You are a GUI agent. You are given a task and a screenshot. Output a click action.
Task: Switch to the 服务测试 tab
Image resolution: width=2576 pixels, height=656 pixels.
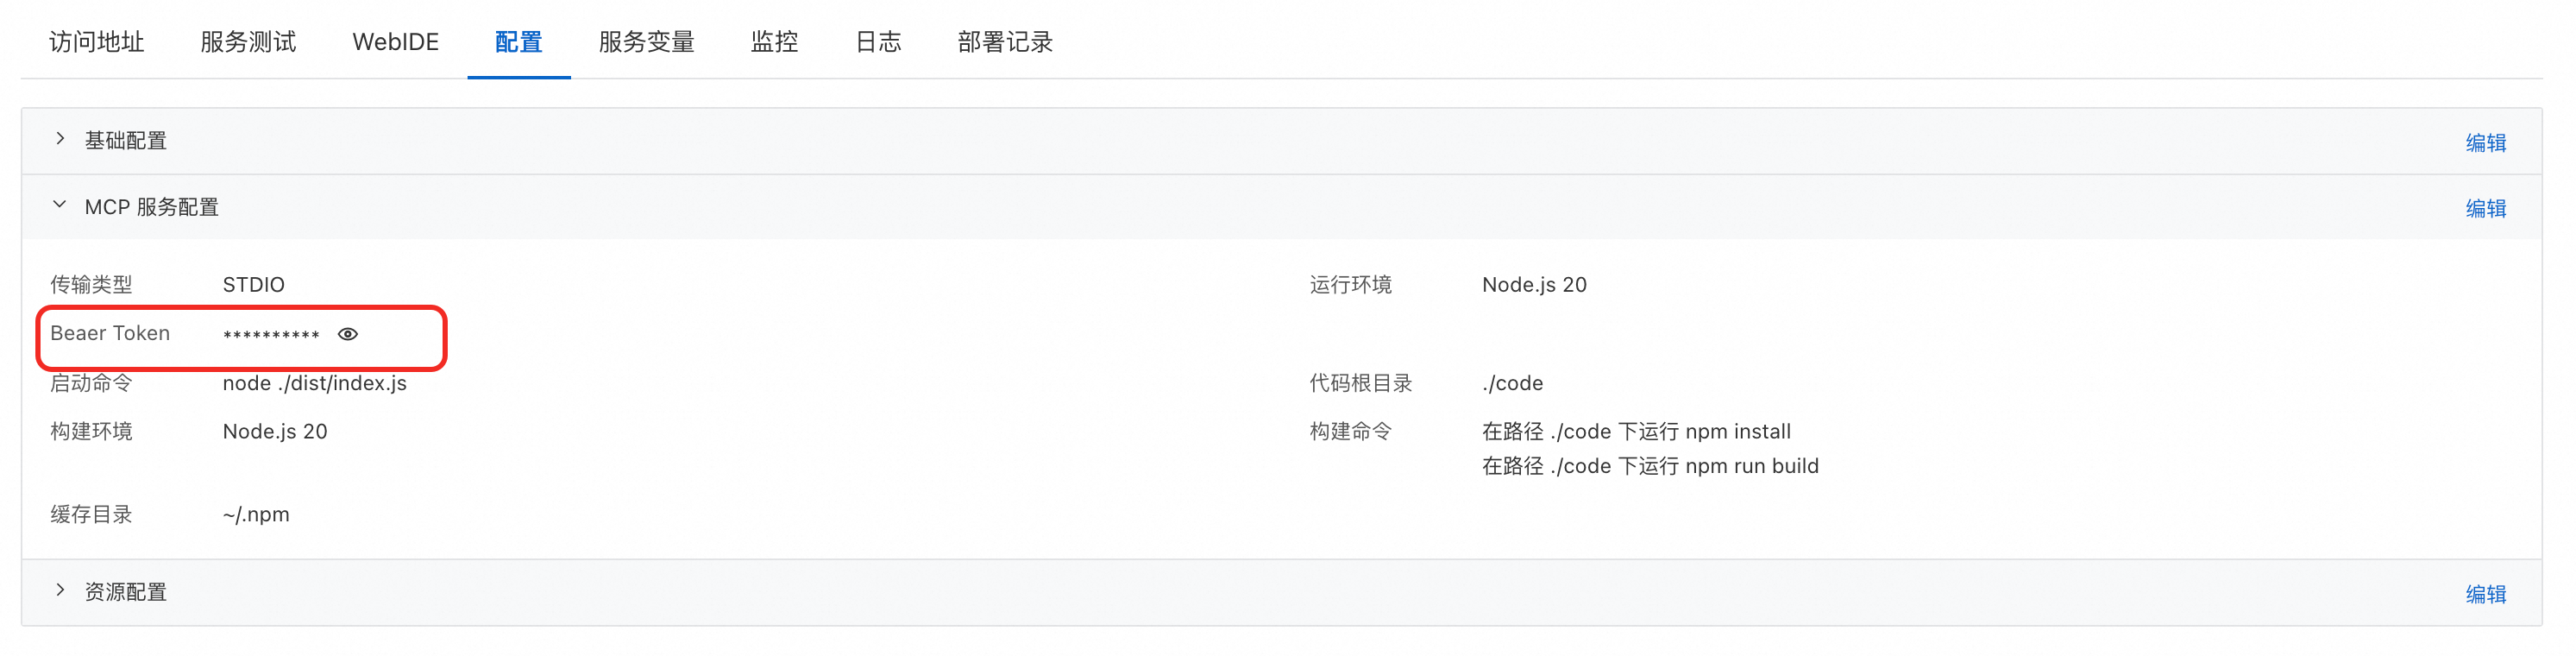coord(248,42)
